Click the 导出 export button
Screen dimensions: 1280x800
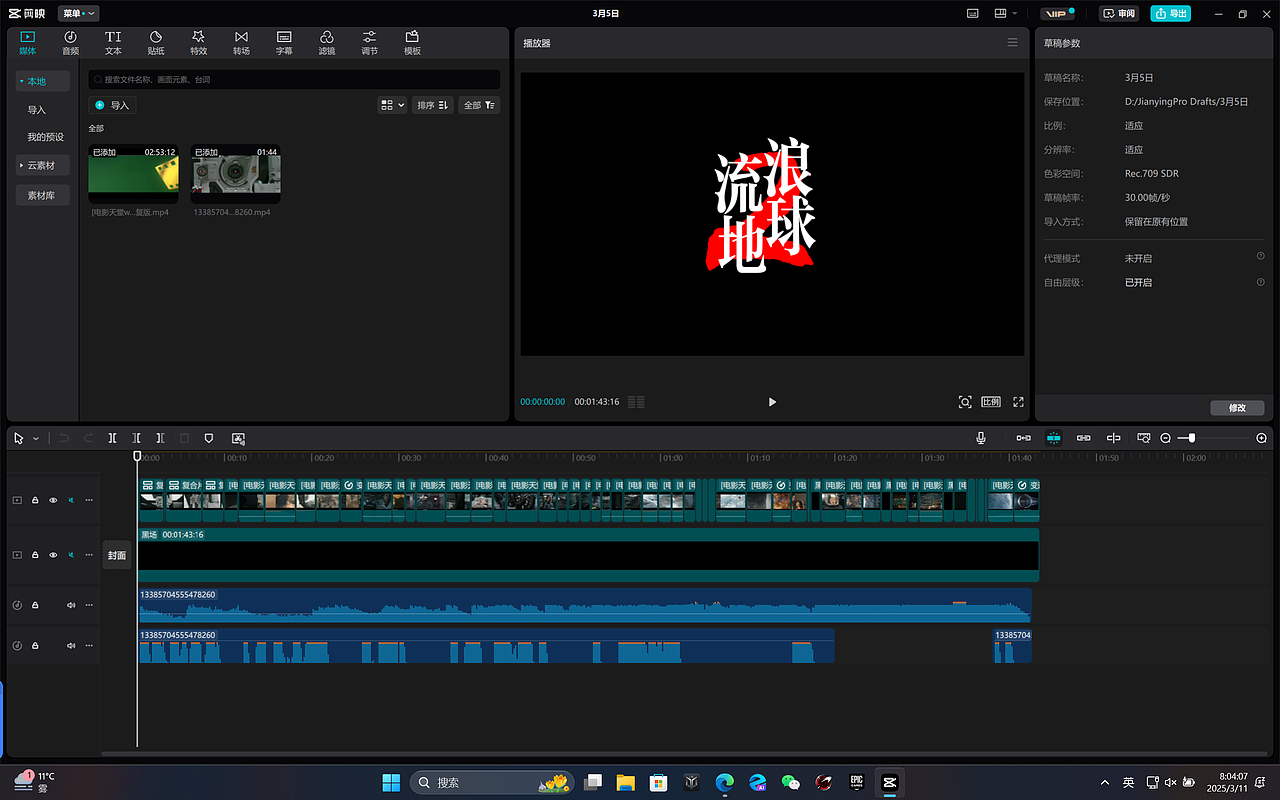coord(1171,14)
